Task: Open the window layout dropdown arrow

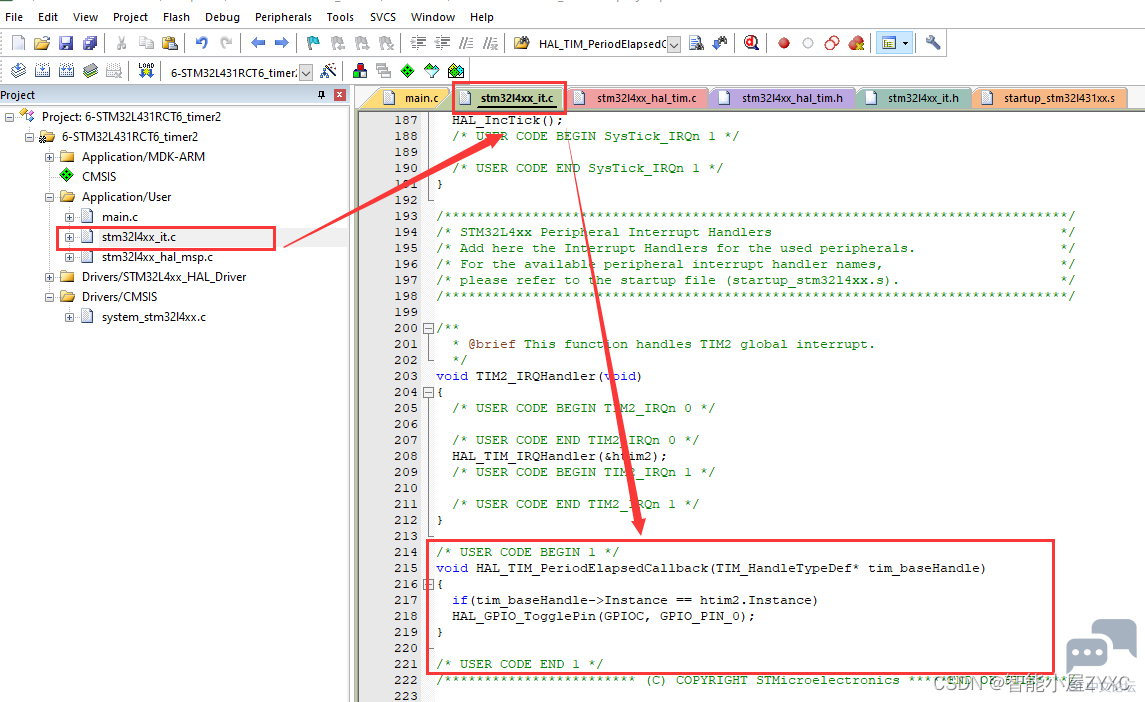Action: (905, 43)
